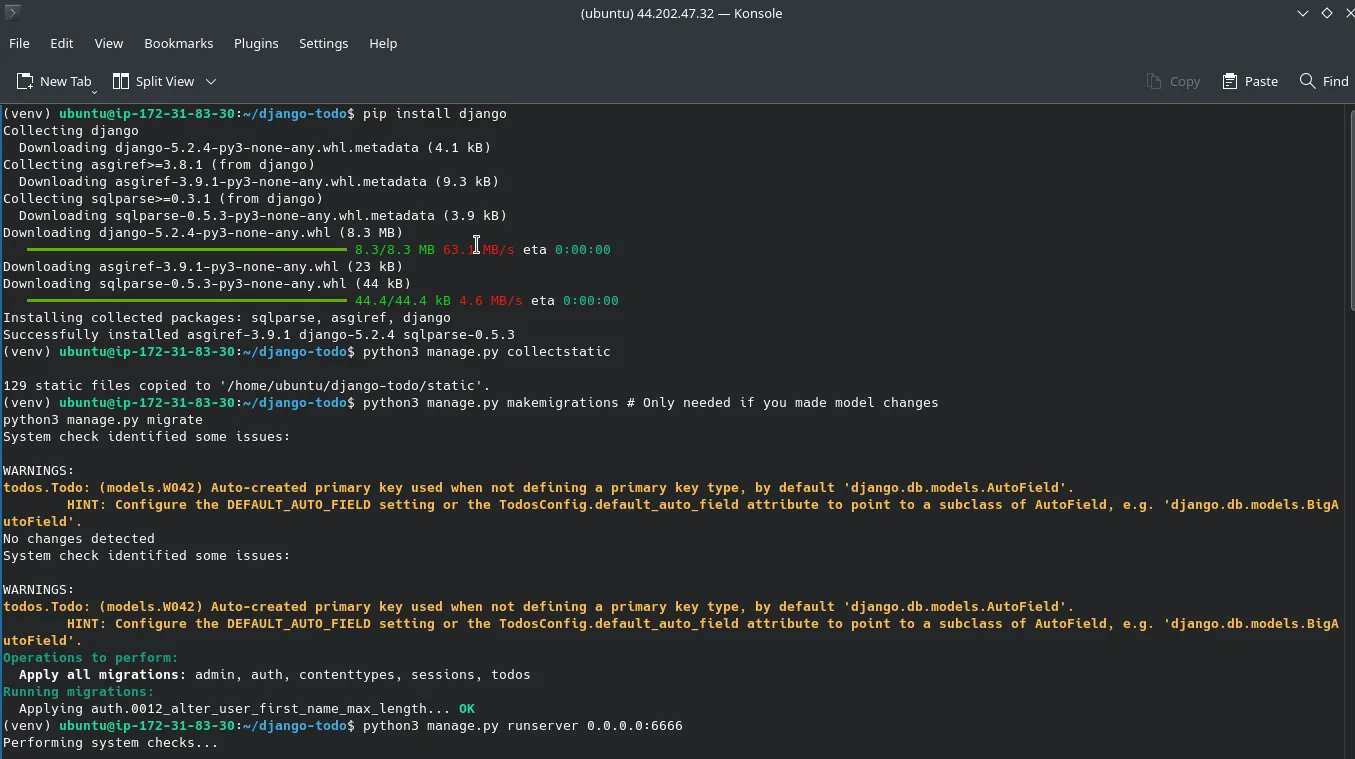The image size is (1355, 759).
Task: Open the View menu
Action: [x=109, y=43]
